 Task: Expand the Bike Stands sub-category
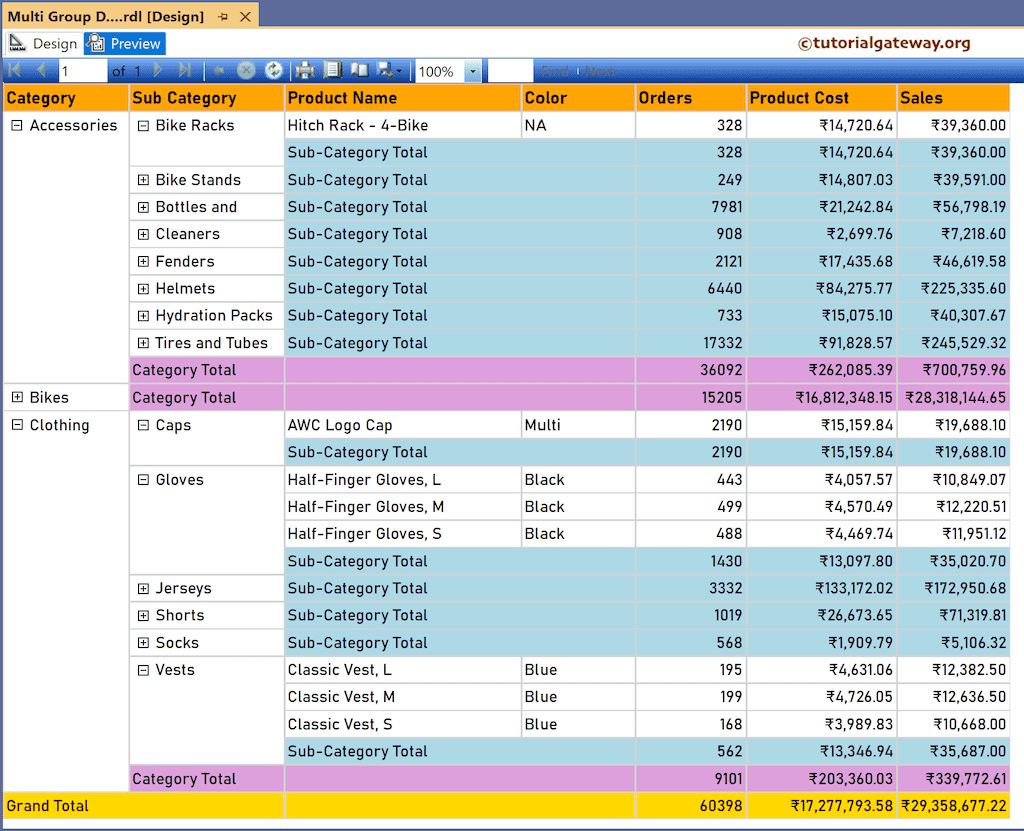click(141, 179)
